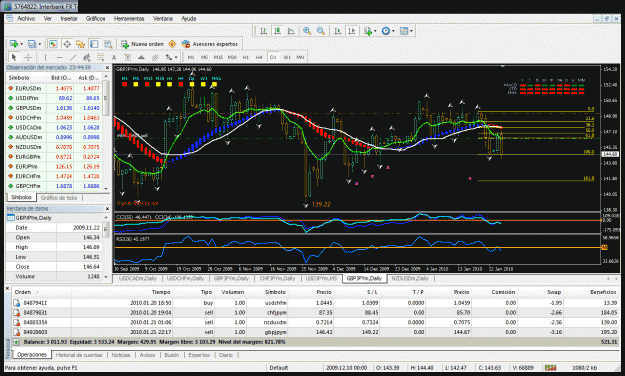Switch to the USDCHFm,Daily chart tab
Screen dimensions: 625x376
[185, 278]
